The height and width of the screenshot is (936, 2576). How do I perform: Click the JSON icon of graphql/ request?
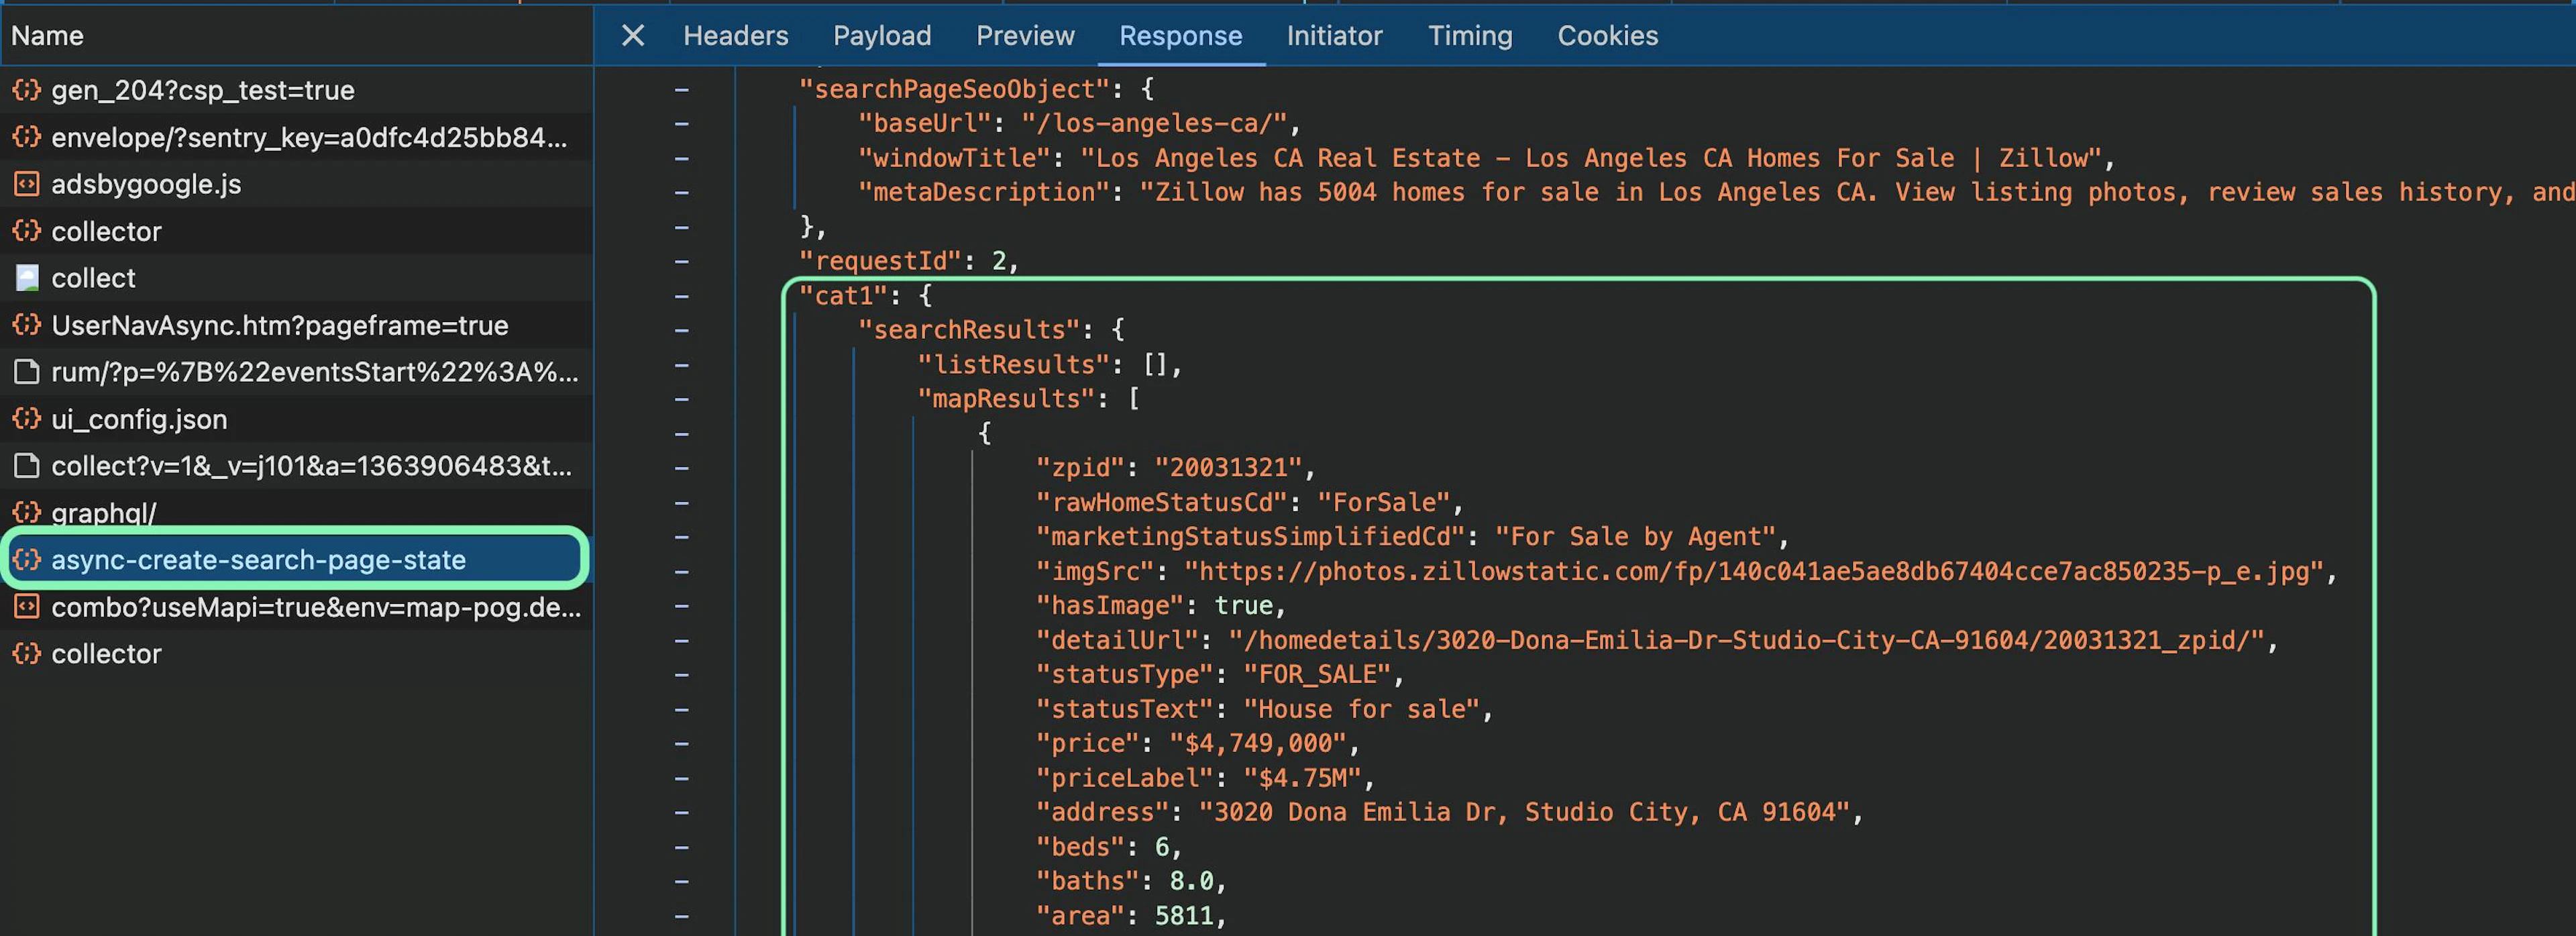click(x=27, y=513)
